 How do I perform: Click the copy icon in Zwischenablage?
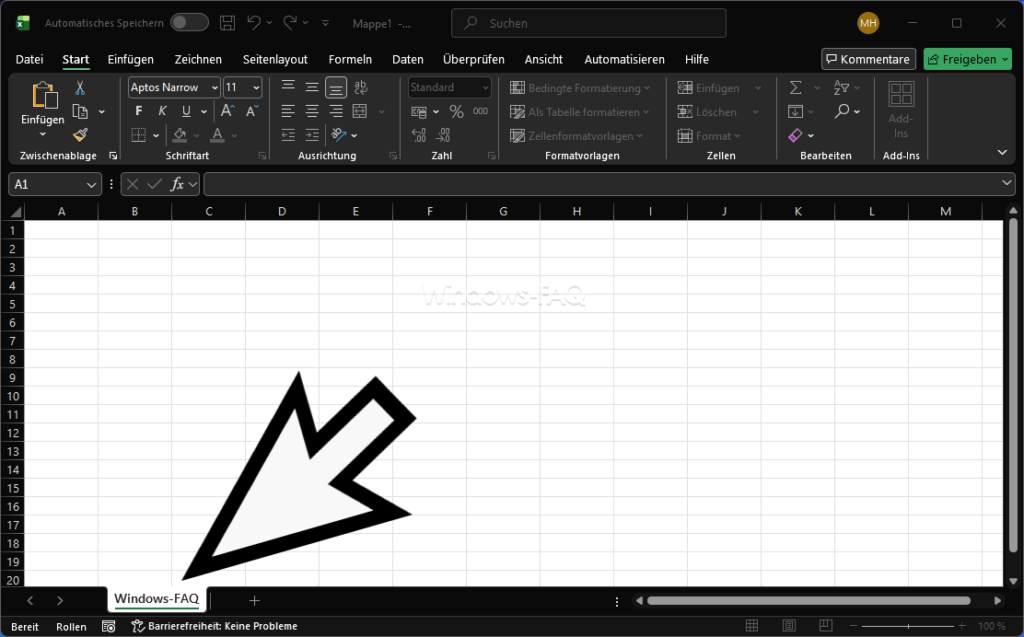coord(80,112)
